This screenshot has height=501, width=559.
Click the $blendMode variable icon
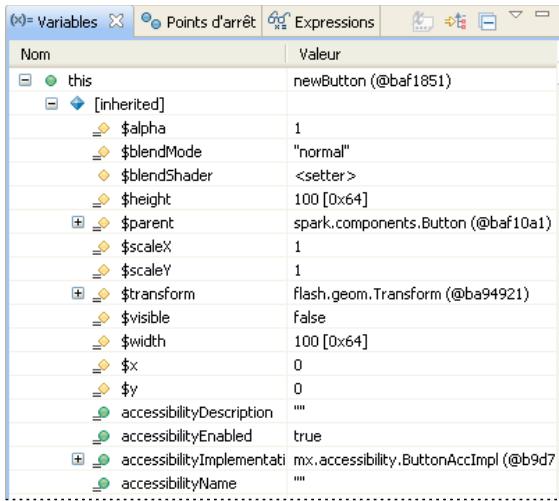(101, 153)
